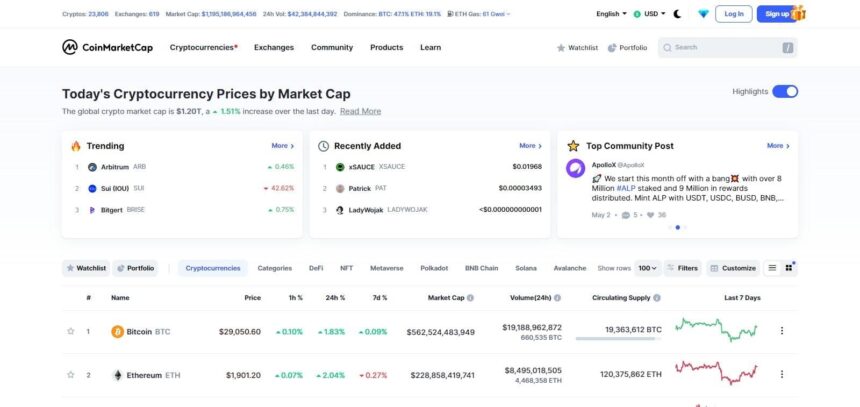Click the comment icon on ApolloX post
860x407 pixels.
point(626,215)
